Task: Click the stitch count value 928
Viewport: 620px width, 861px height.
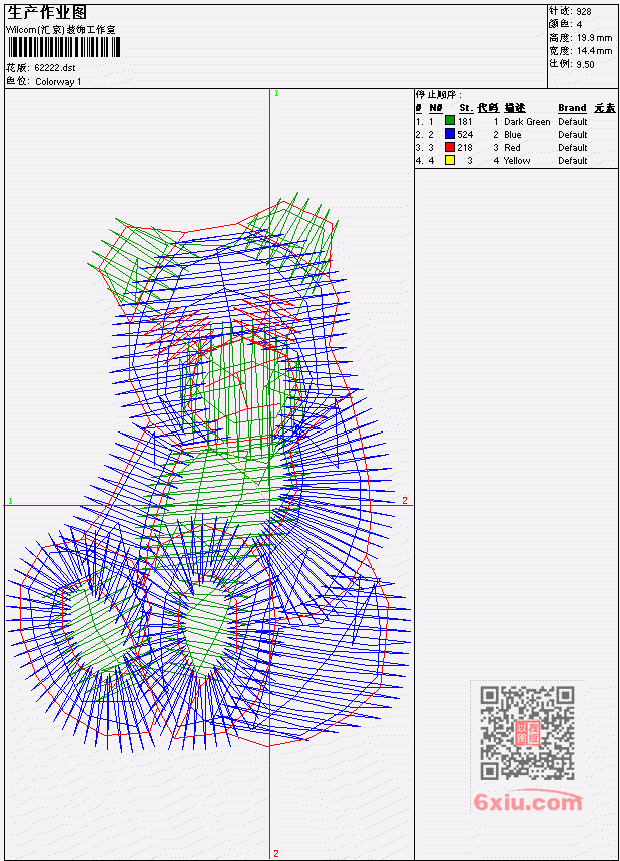Action: click(x=584, y=12)
